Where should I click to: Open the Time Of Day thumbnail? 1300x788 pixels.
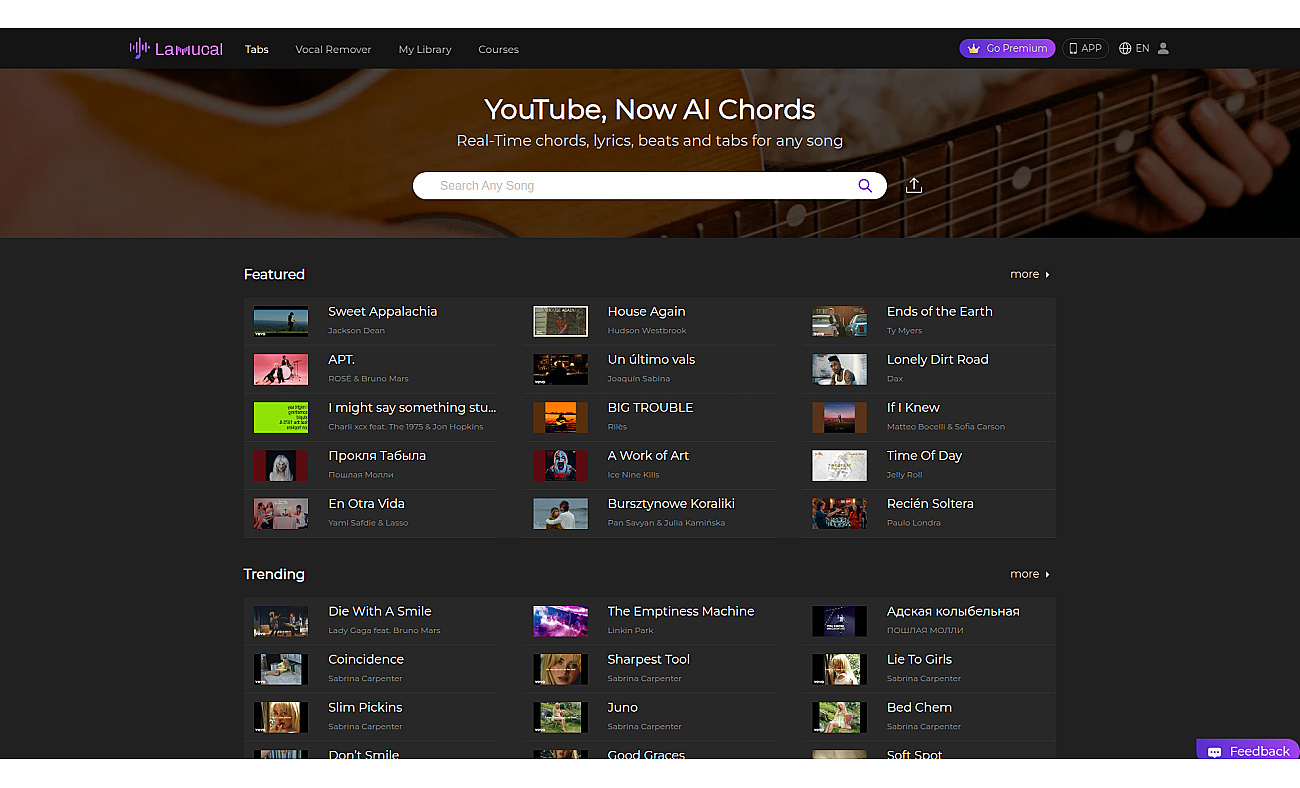pos(839,465)
